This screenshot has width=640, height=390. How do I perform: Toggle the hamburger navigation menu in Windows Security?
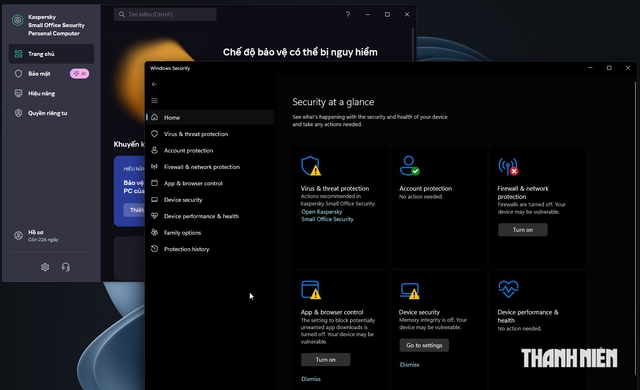tap(154, 101)
